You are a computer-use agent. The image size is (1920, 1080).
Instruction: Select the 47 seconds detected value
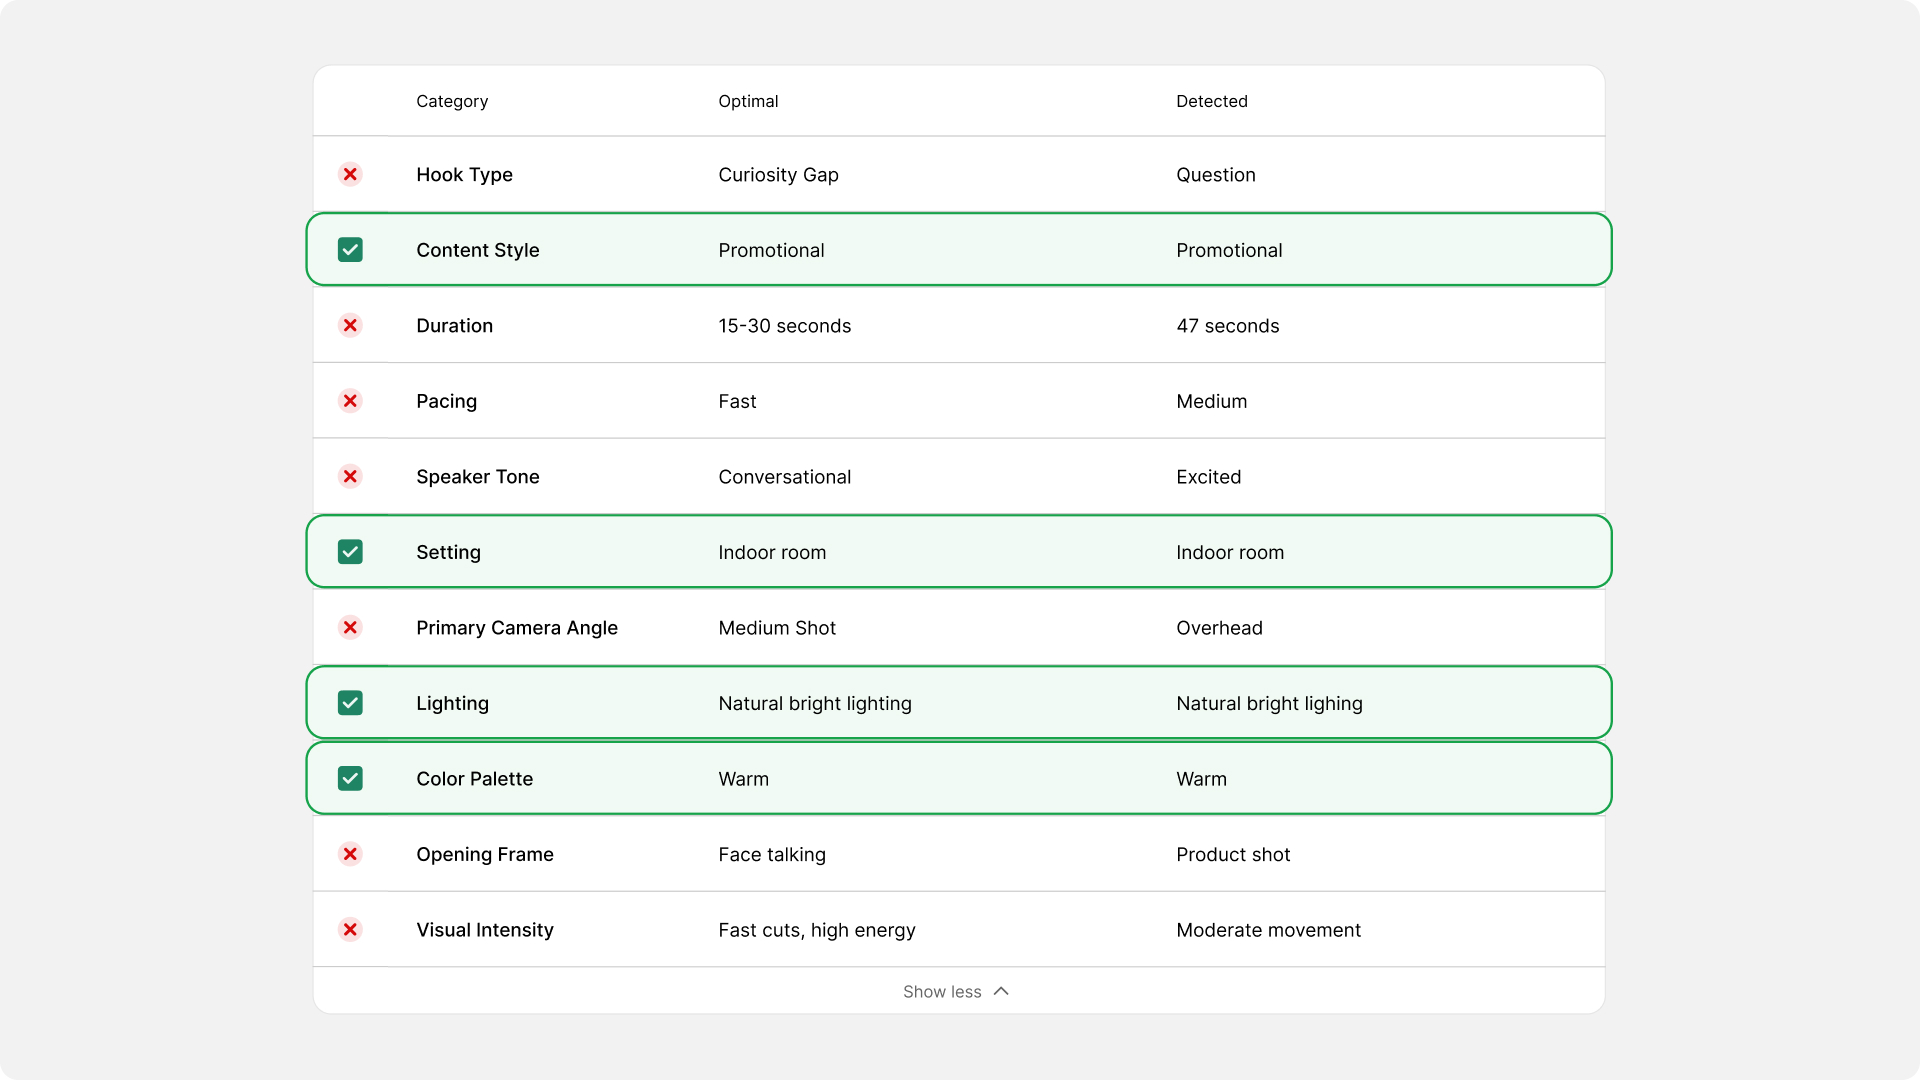[x=1227, y=326]
